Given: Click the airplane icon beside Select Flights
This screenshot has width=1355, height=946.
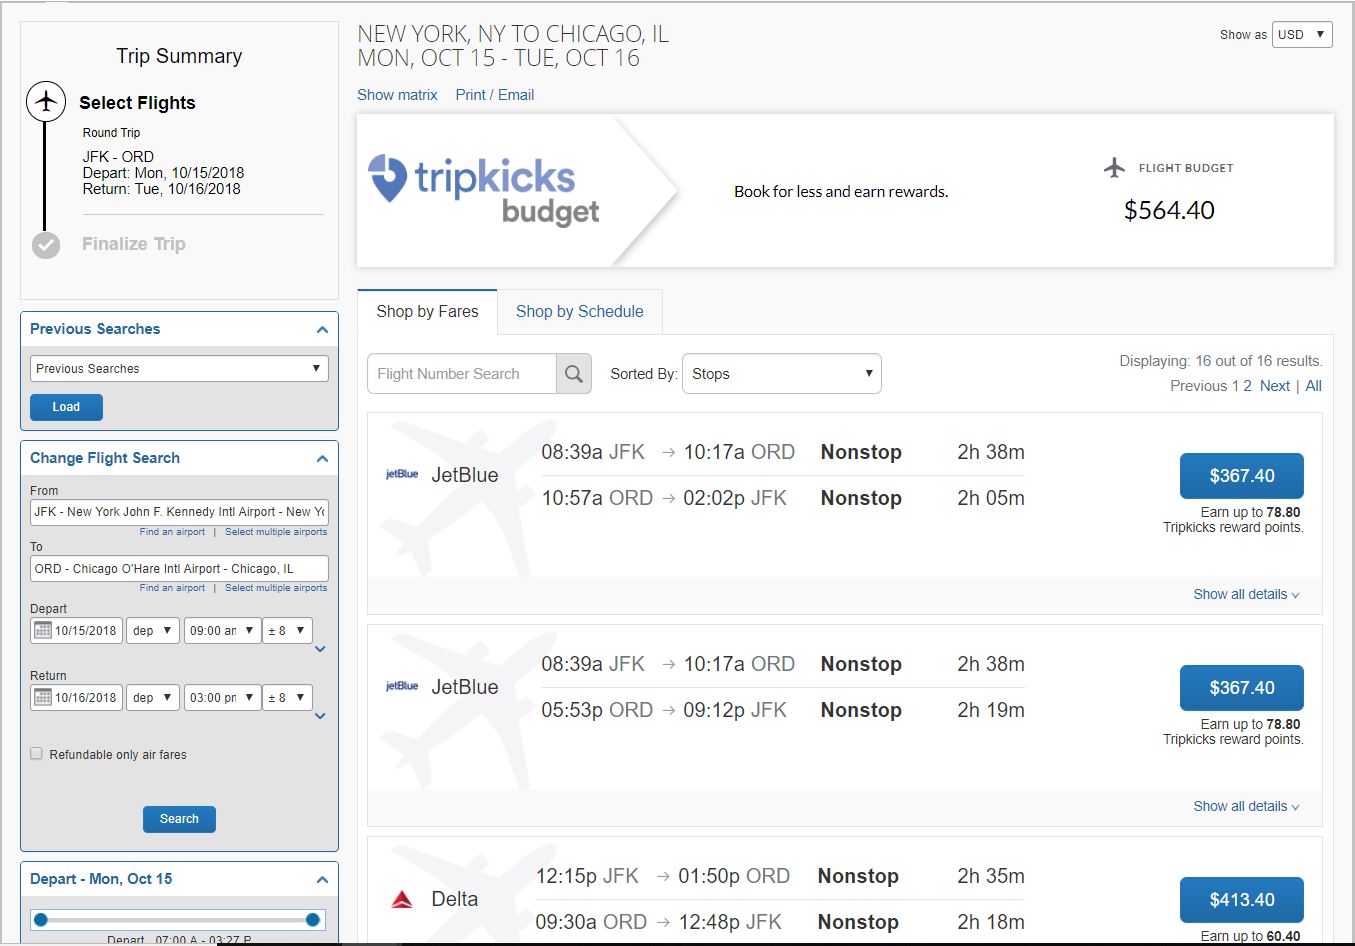Looking at the screenshot, I should tap(46, 102).
